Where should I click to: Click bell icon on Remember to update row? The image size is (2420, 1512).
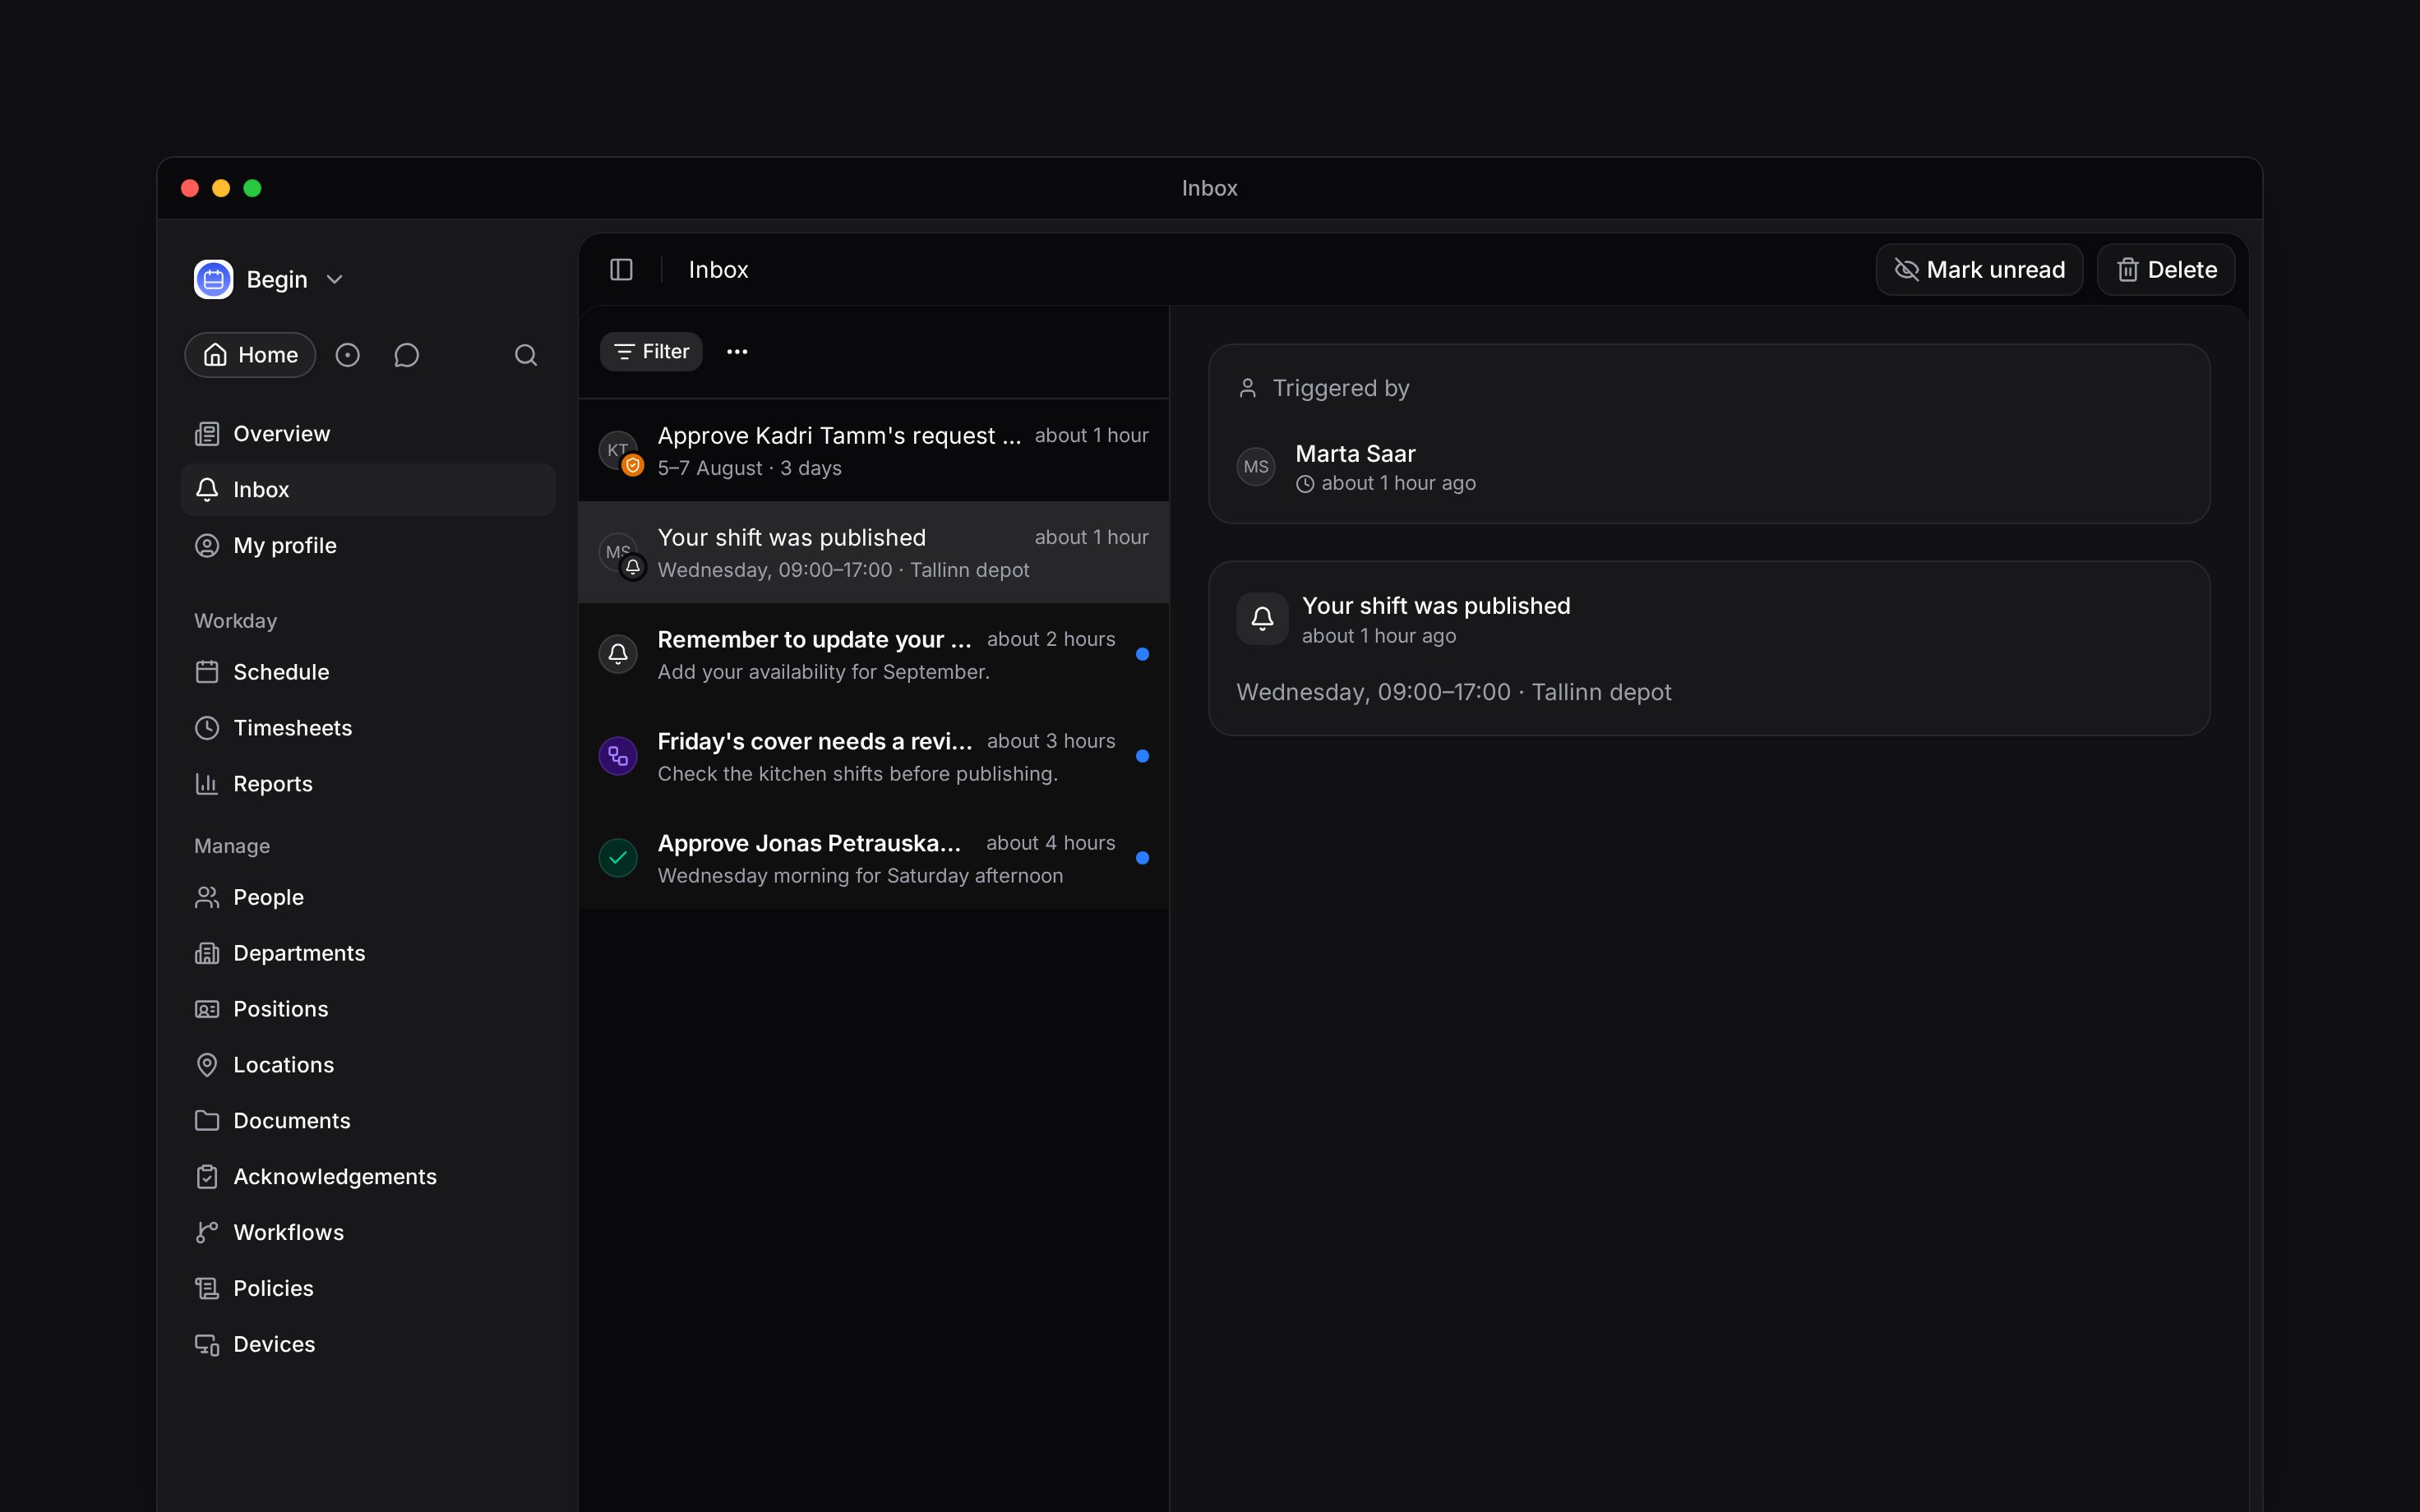(x=618, y=654)
